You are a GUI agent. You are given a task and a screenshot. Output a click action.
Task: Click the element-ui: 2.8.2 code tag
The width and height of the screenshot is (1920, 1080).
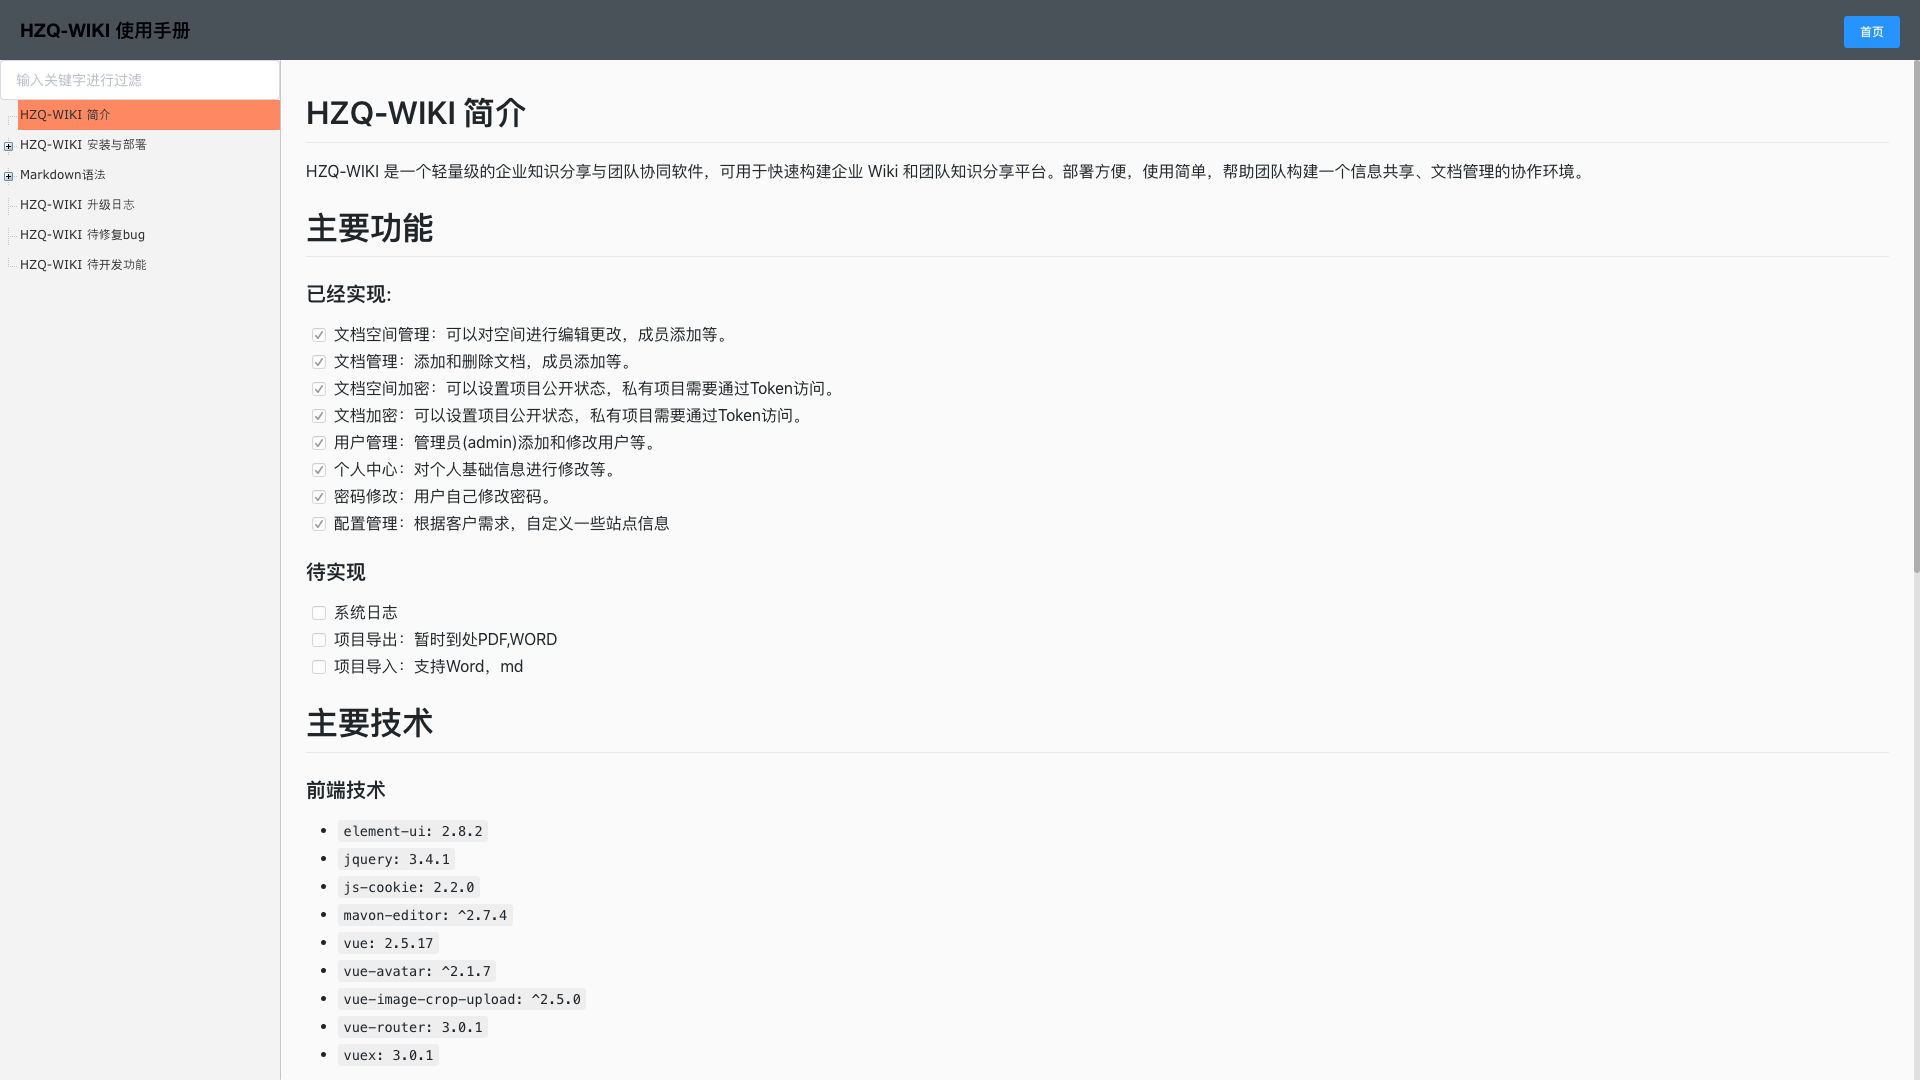coord(413,831)
